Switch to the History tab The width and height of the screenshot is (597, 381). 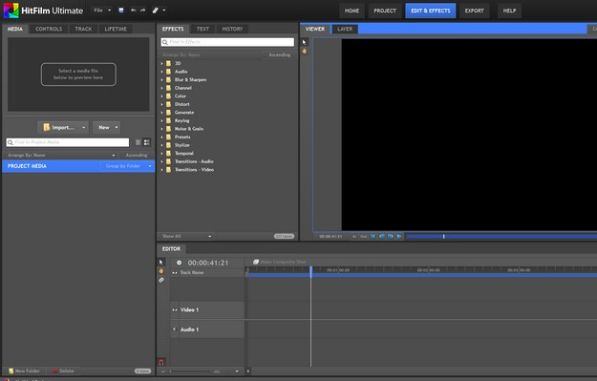pos(232,29)
